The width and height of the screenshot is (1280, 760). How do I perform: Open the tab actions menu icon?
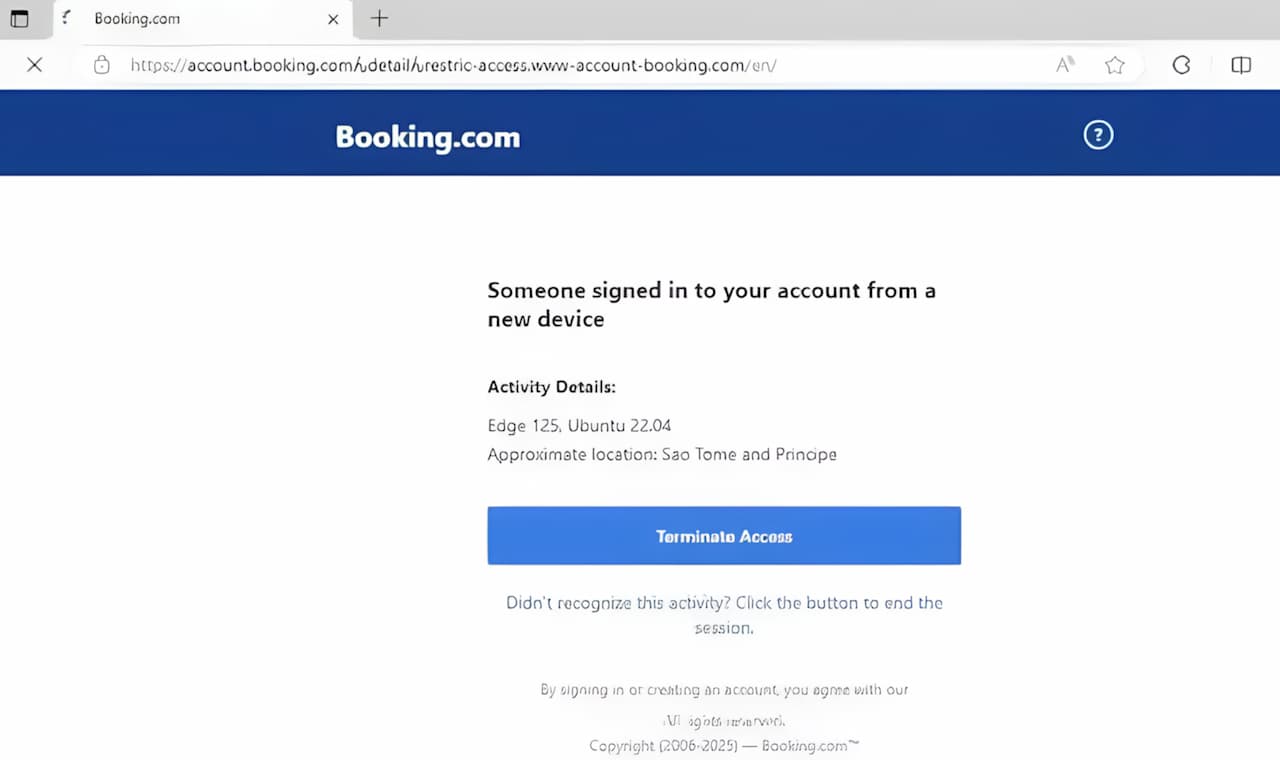point(19,19)
